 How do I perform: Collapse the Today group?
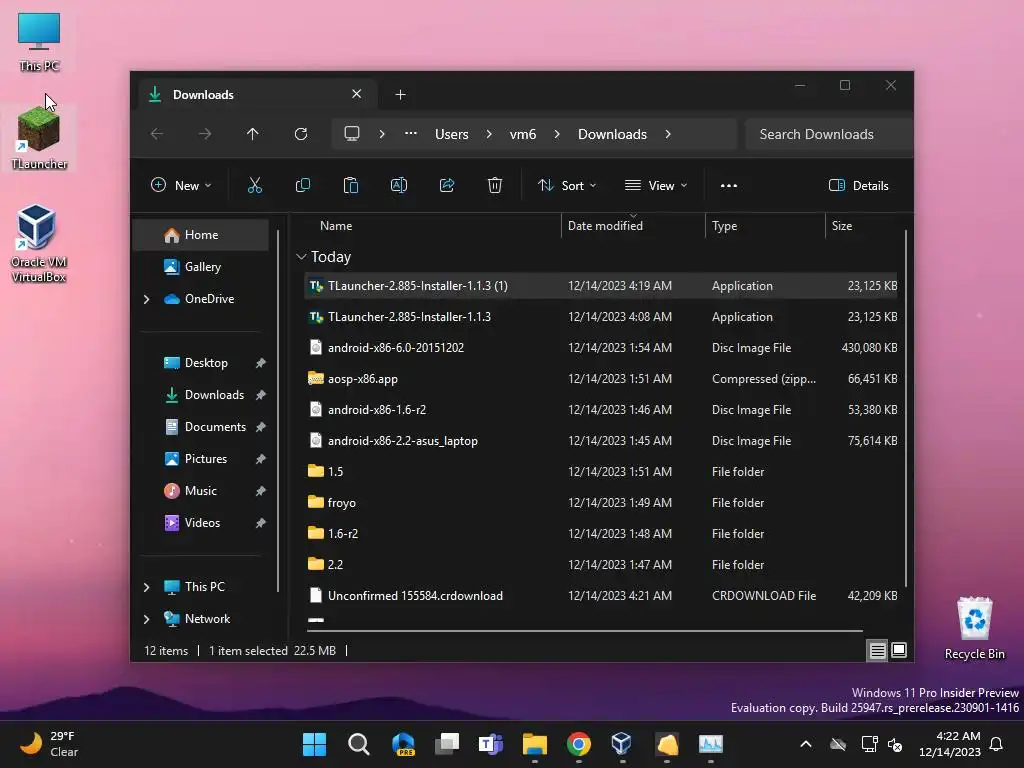pos(301,257)
